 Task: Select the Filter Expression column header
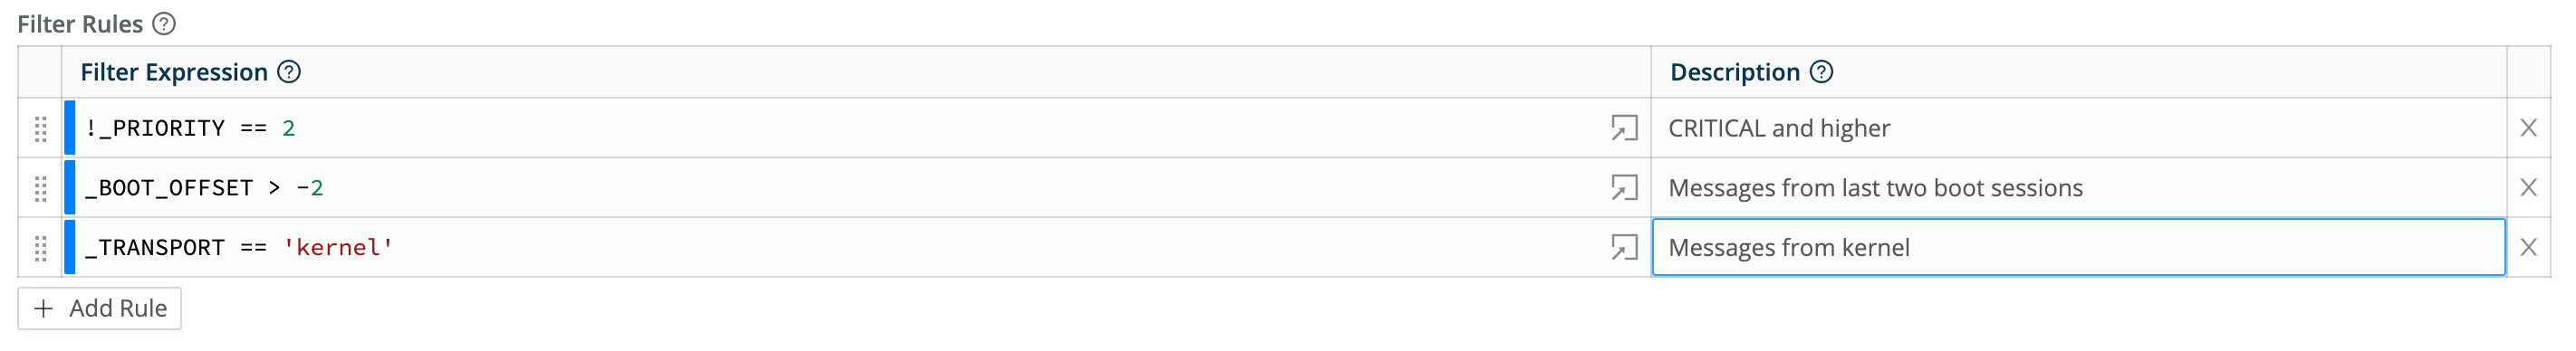(174, 72)
